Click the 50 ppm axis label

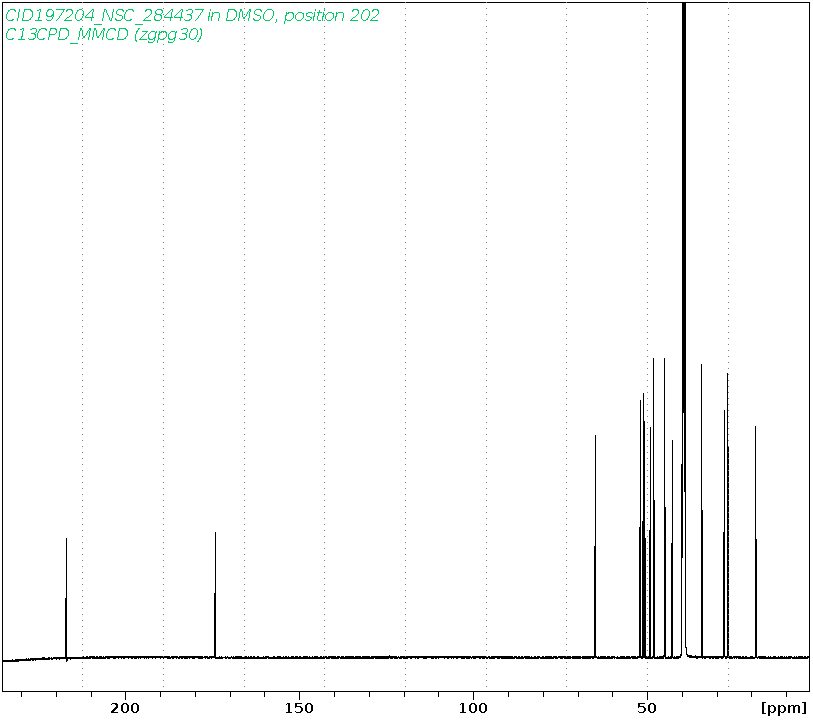click(x=647, y=708)
